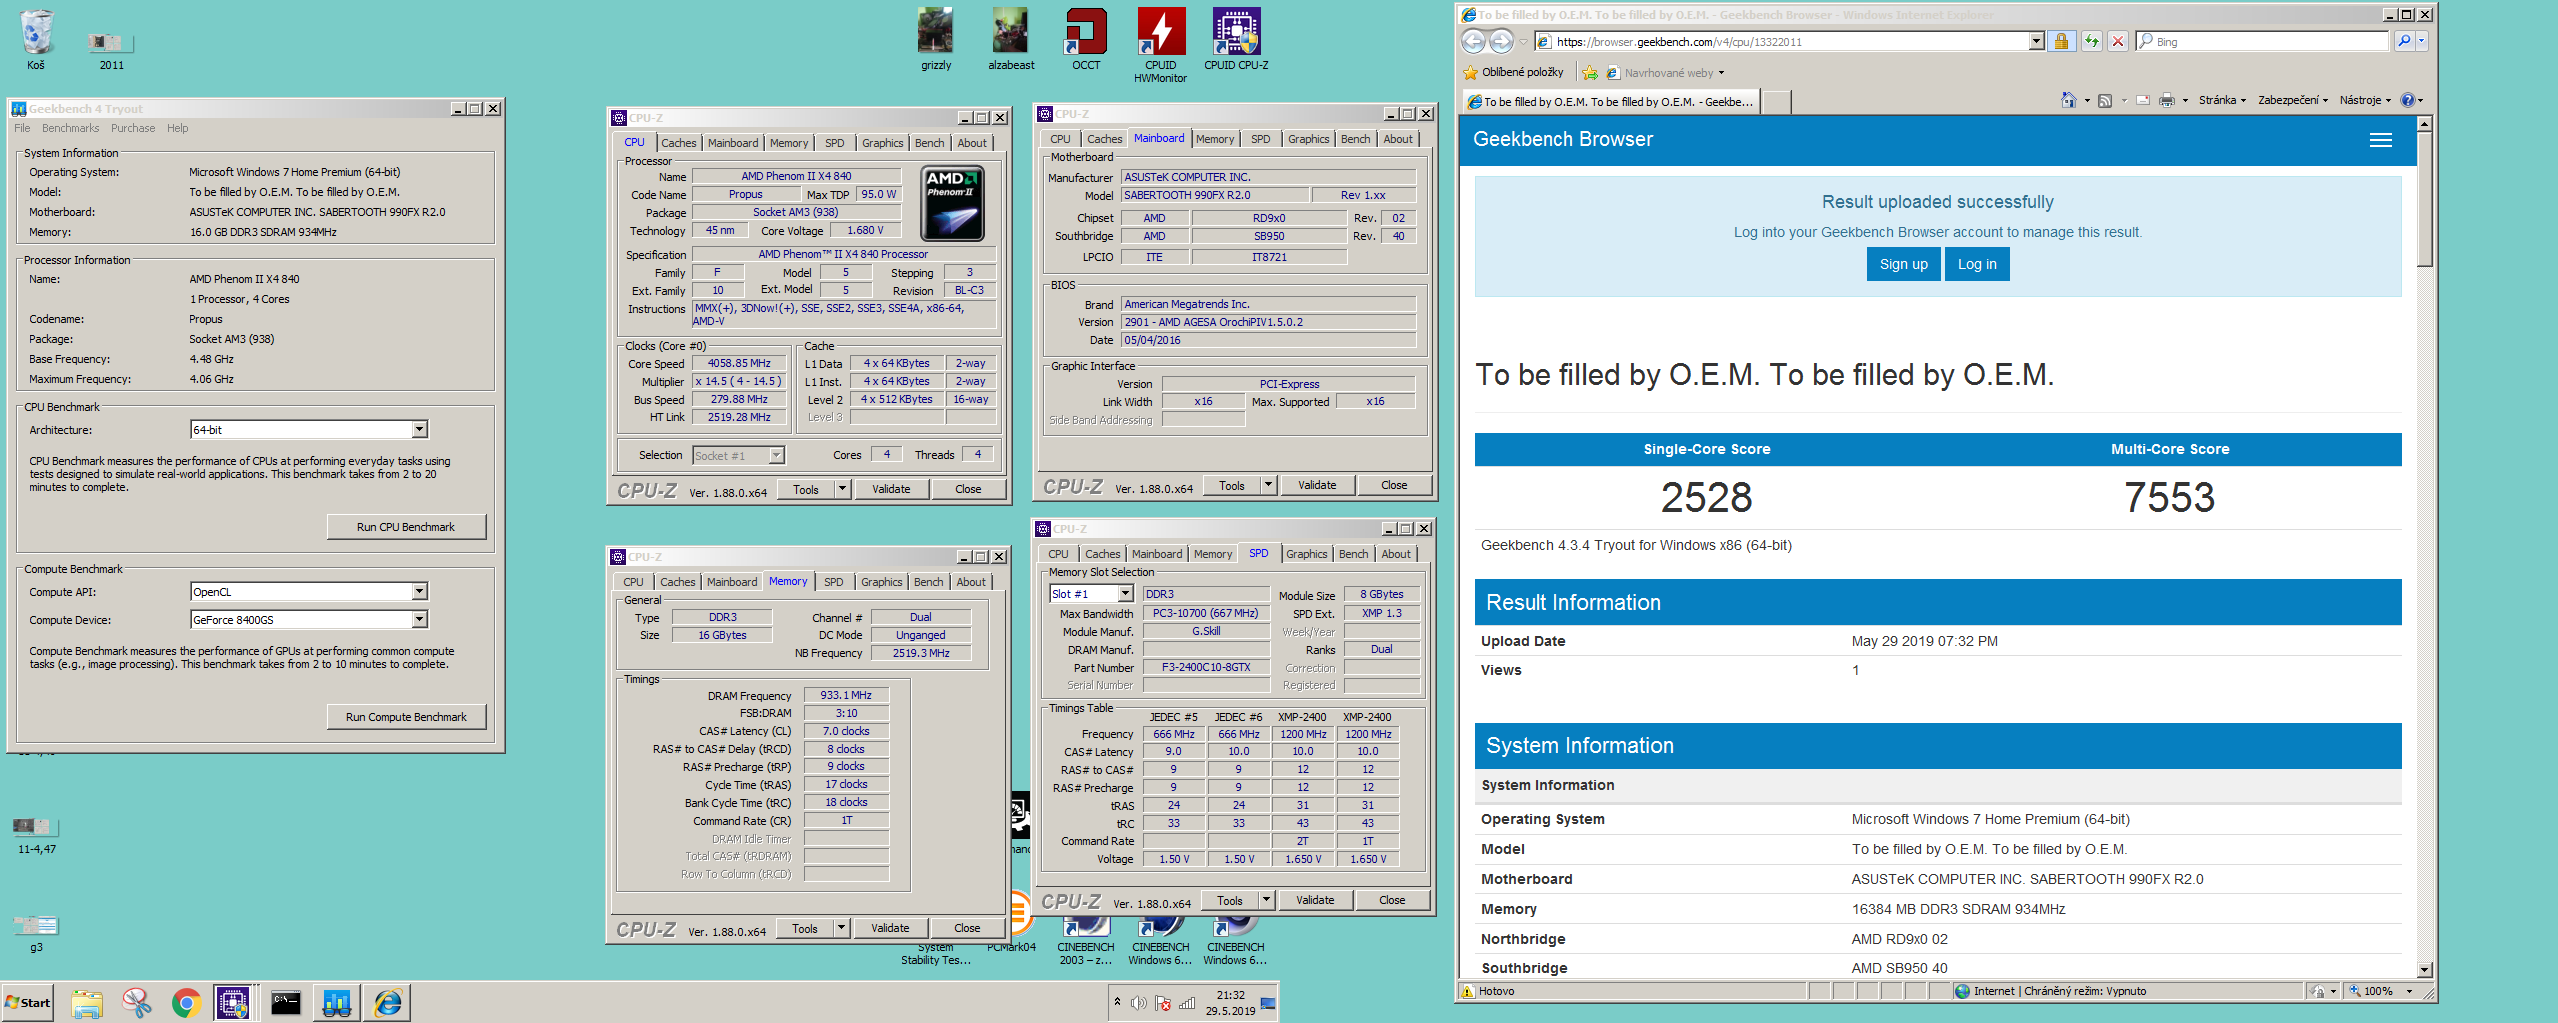The height and width of the screenshot is (1023, 2558).
Task: Open Windows Explorer from the taskbar
Action: [87, 1002]
